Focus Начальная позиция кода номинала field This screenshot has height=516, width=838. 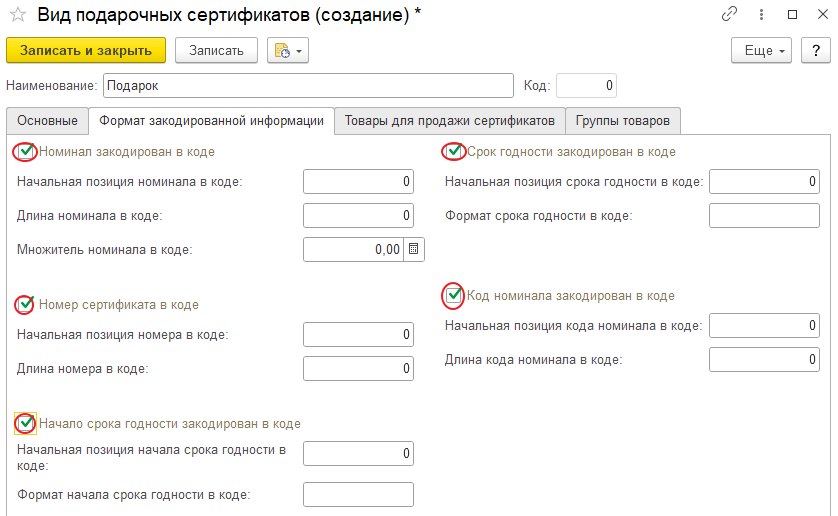(764, 326)
